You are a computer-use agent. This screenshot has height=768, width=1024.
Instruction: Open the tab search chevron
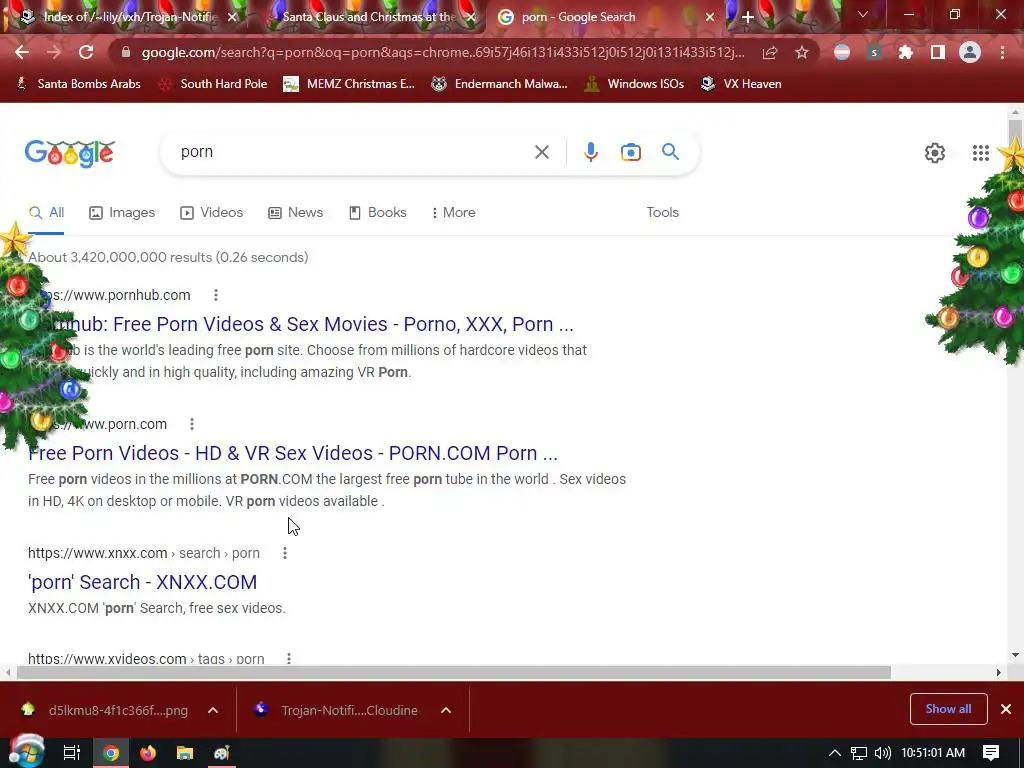(x=863, y=14)
